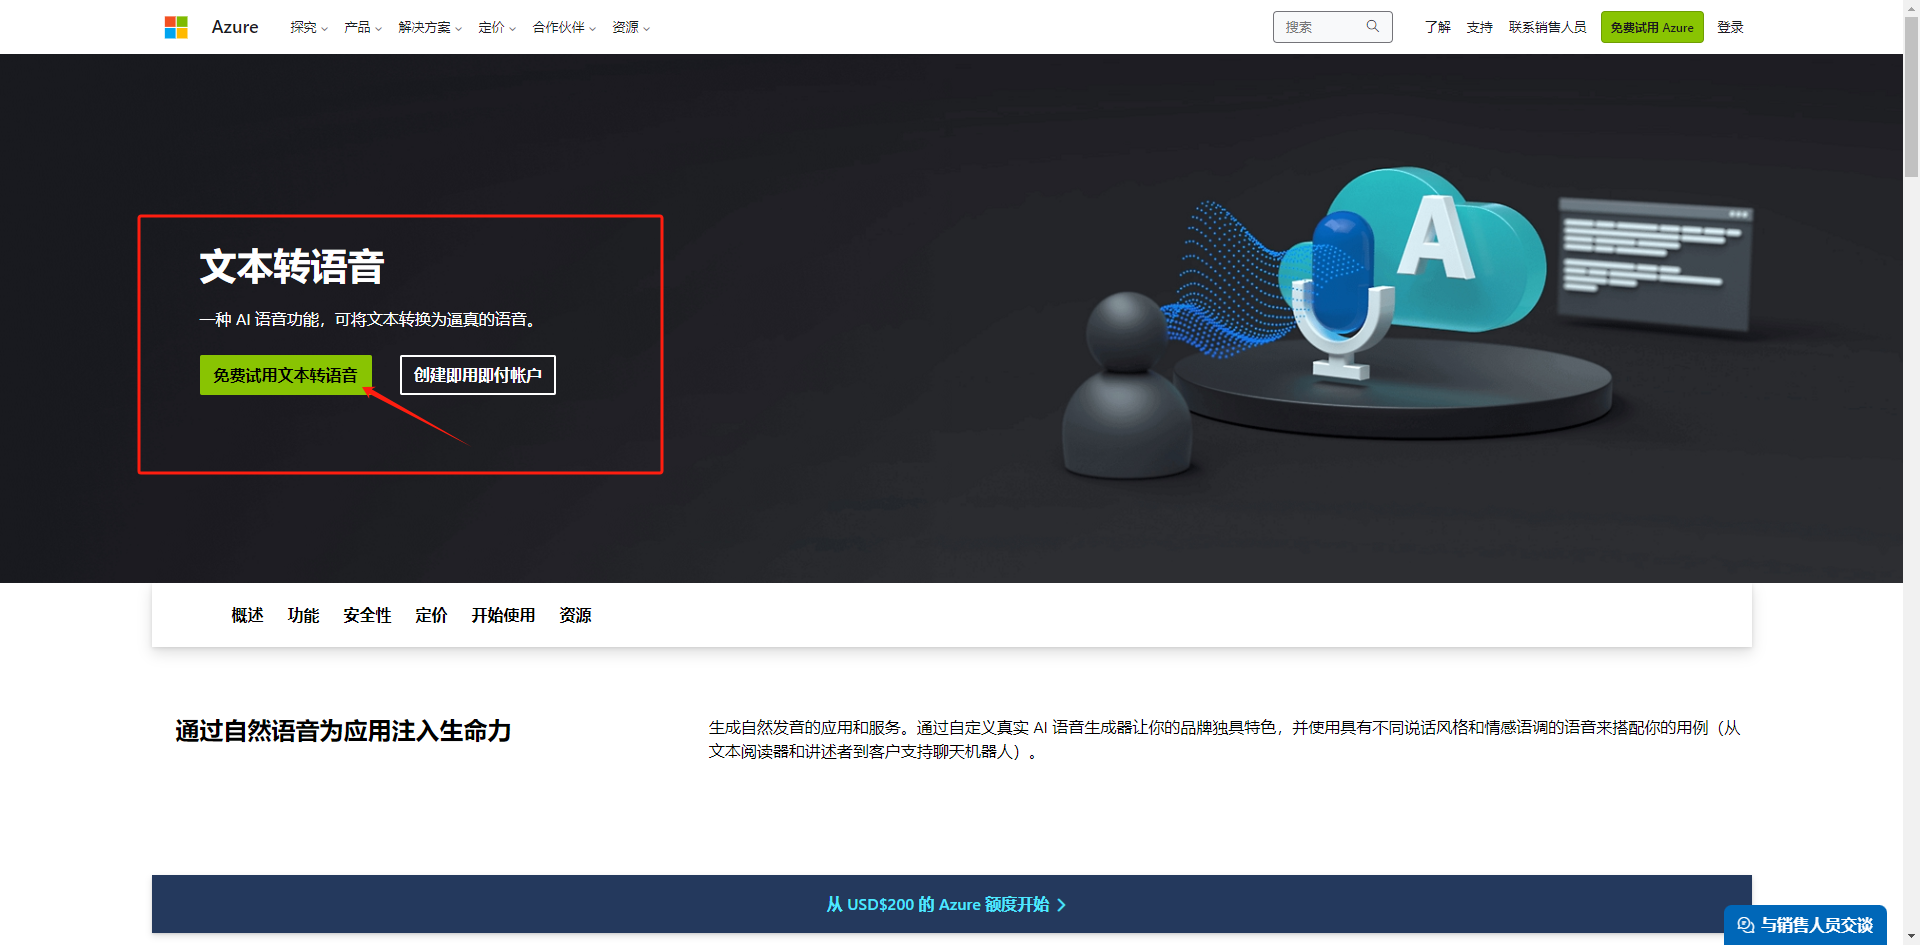Switch to the 资源 tab in page navigation
Viewport: 1920px width, 945px height.
(575, 615)
